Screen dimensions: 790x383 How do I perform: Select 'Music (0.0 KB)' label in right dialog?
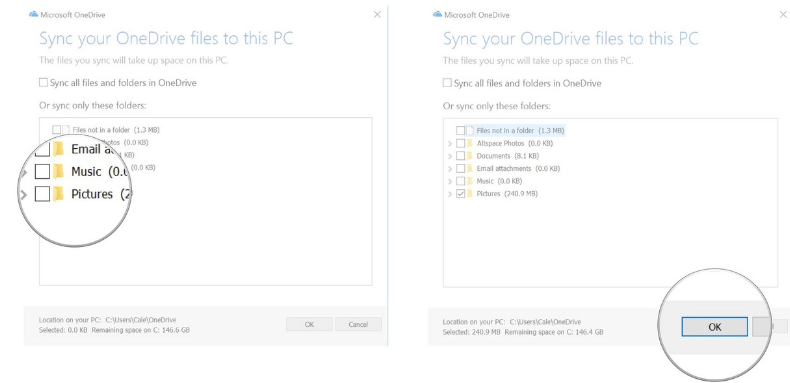point(499,181)
